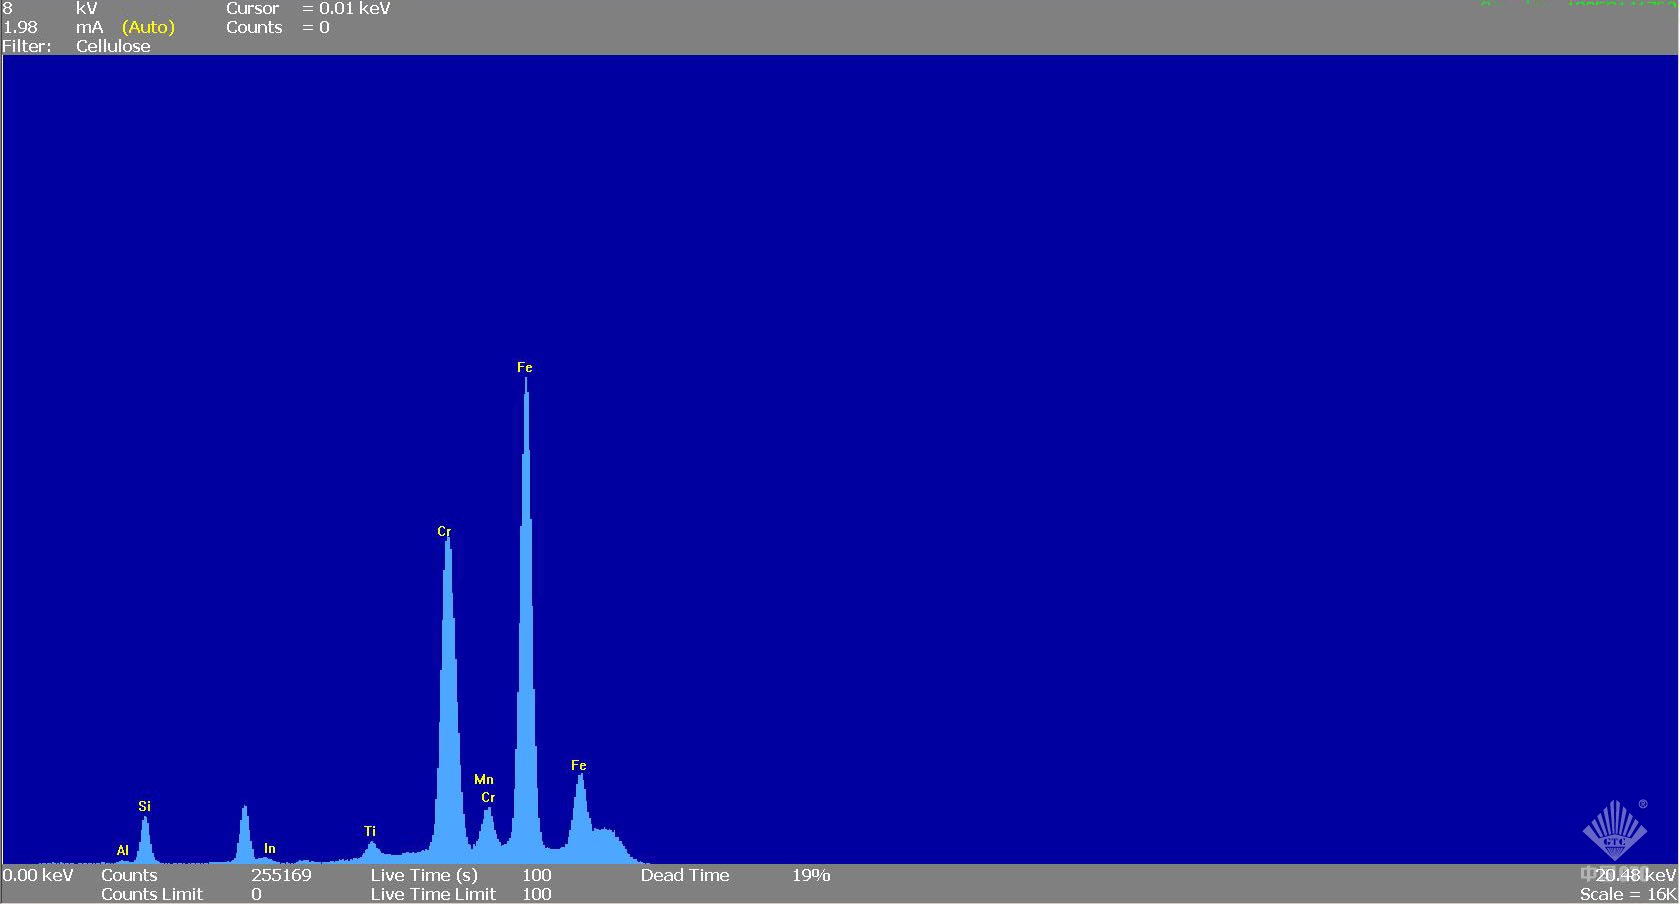1680x904 pixels.
Task: Select the Al element label
Action: coord(123,850)
